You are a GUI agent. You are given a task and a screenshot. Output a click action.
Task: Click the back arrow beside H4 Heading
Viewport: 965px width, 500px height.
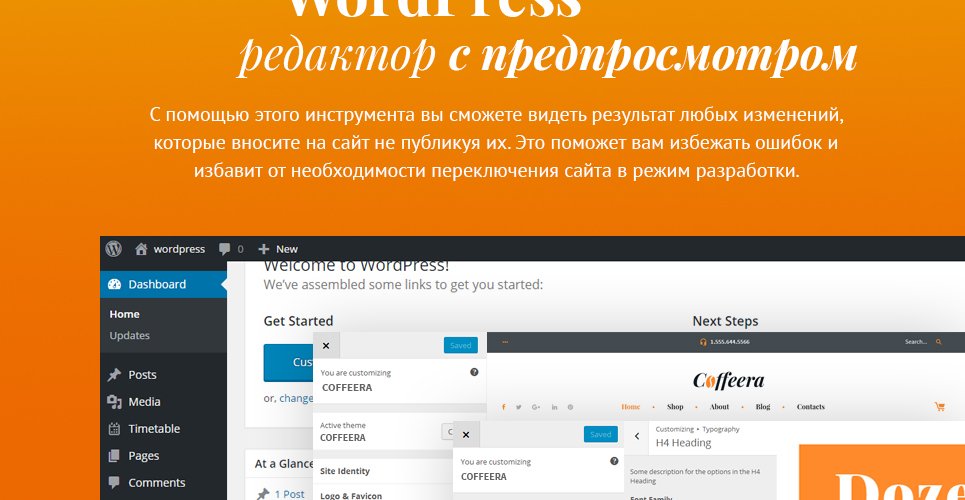pos(637,436)
